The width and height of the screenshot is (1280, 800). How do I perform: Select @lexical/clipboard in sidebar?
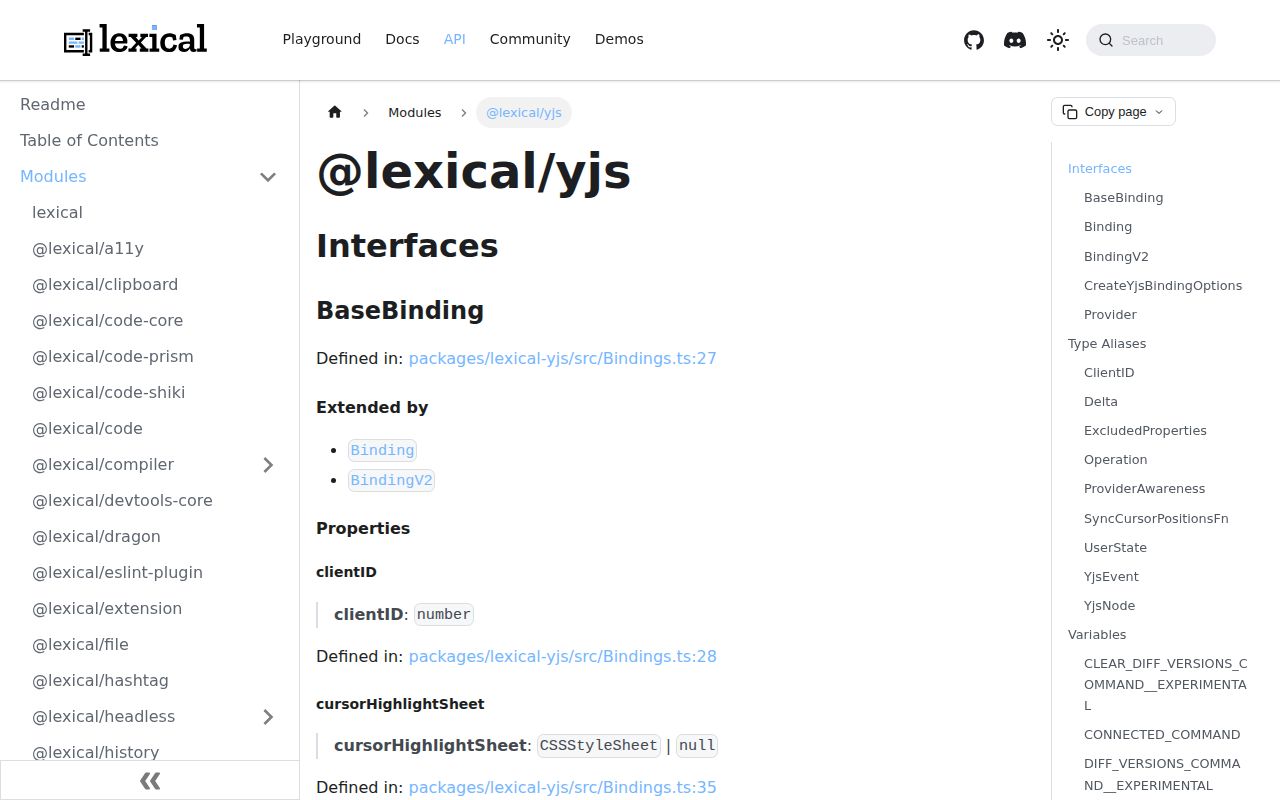point(105,284)
